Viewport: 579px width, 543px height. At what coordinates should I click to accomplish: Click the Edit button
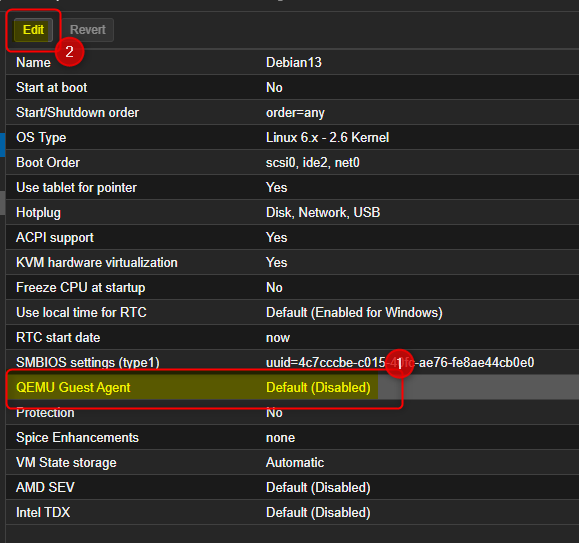pos(33,30)
